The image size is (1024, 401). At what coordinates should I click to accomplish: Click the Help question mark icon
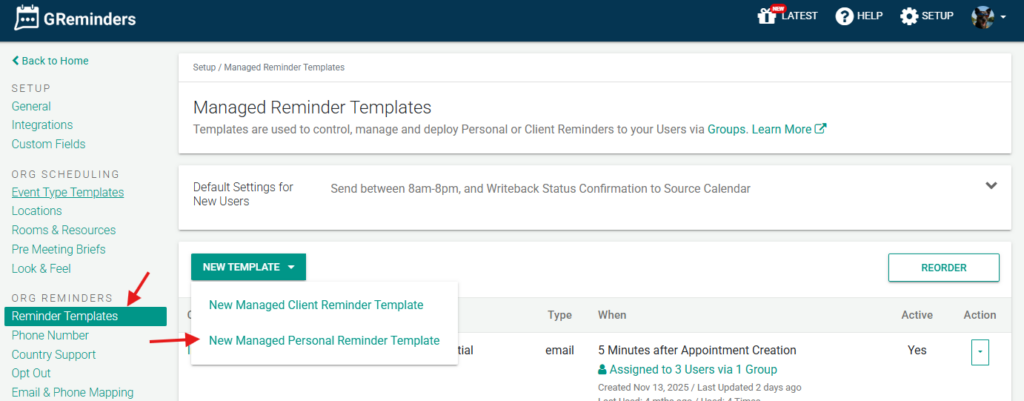point(845,16)
